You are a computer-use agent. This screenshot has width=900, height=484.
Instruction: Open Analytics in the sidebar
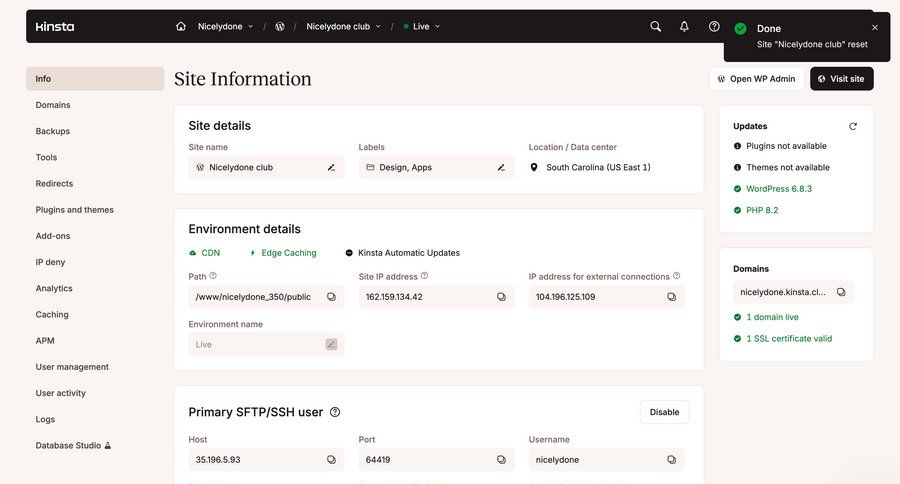tap(54, 289)
